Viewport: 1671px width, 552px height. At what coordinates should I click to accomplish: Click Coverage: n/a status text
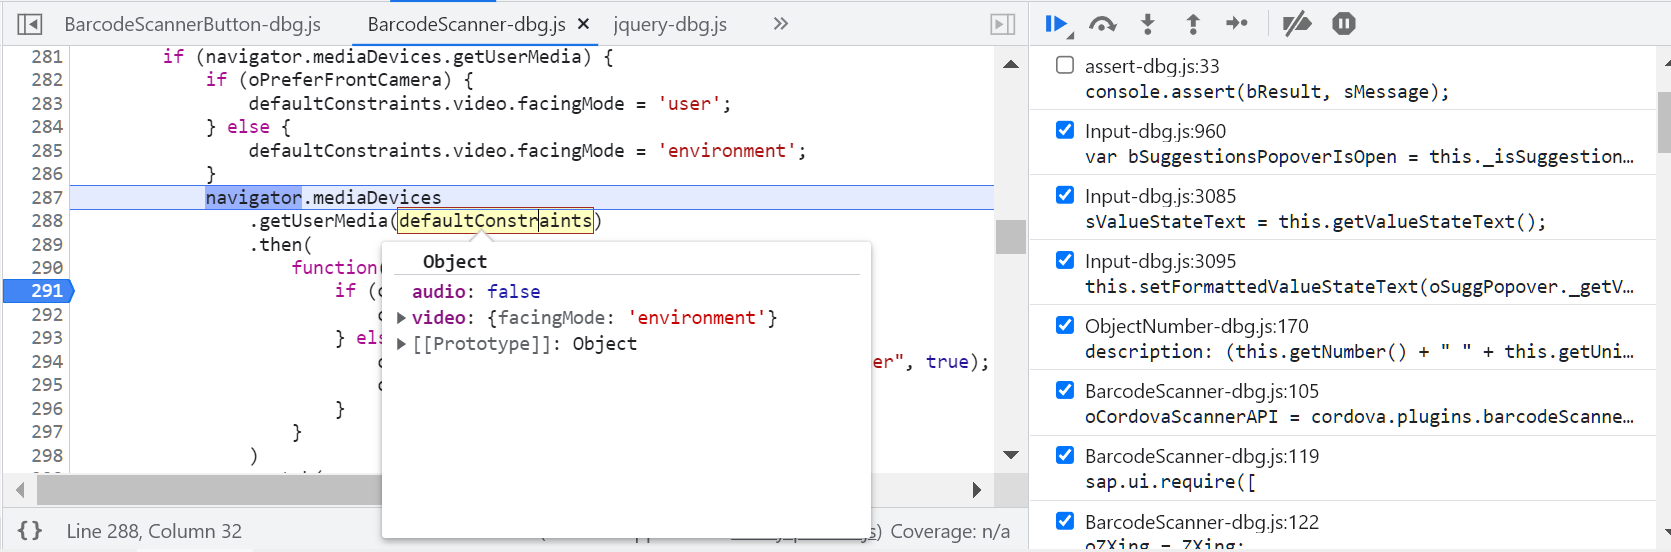pyautogui.click(x=950, y=531)
